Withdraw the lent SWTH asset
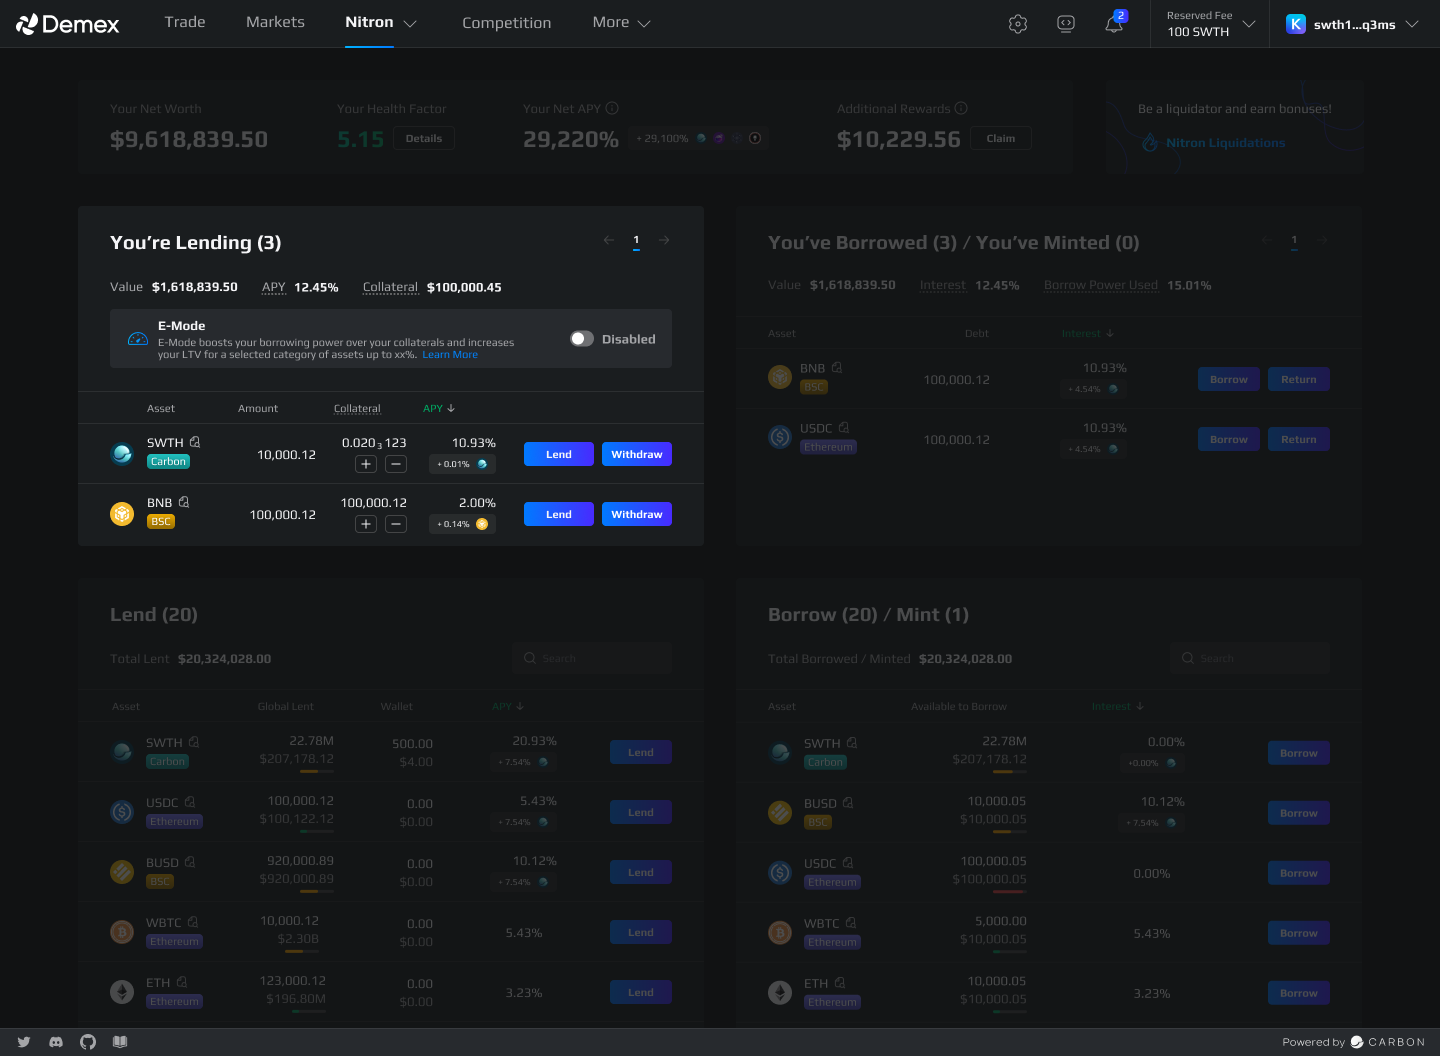Image resolution: width=1440 pixels, height=1056 pixels. pyautogui.click(x=636, y=454)
